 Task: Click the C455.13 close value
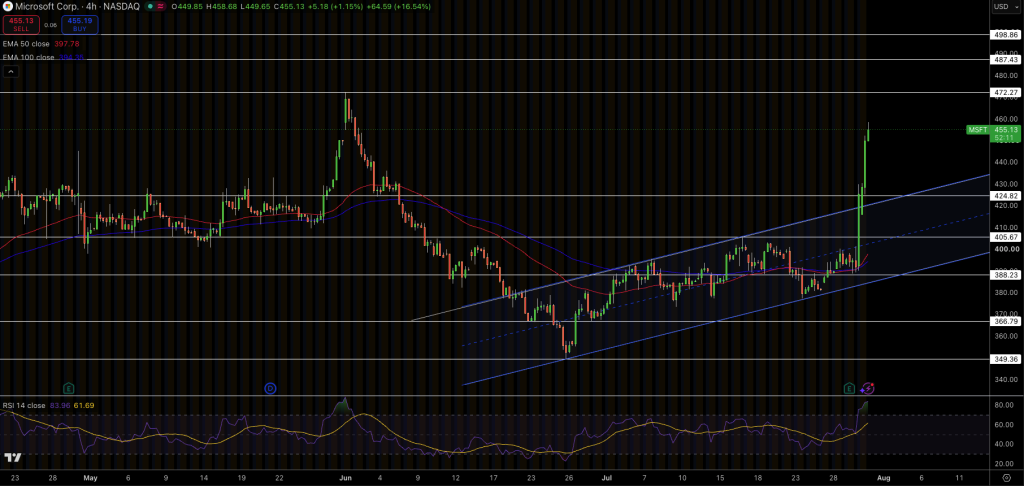[291, 6]
